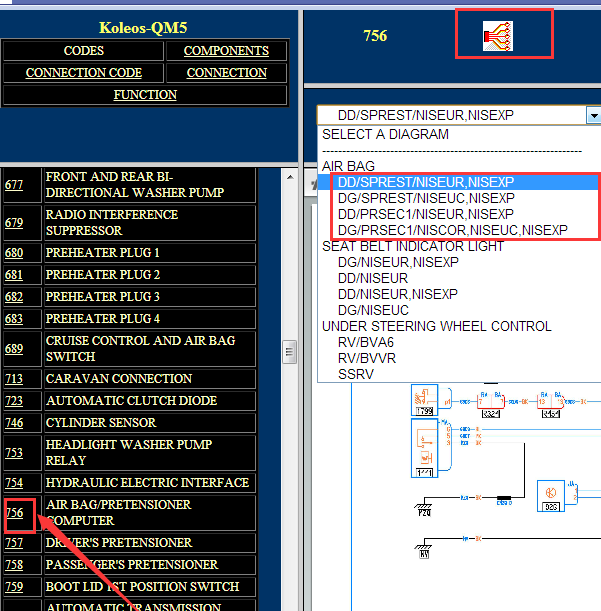Select DG/SPREST/NISEUC,NISEXP diagram option

(x=426, y=198)
